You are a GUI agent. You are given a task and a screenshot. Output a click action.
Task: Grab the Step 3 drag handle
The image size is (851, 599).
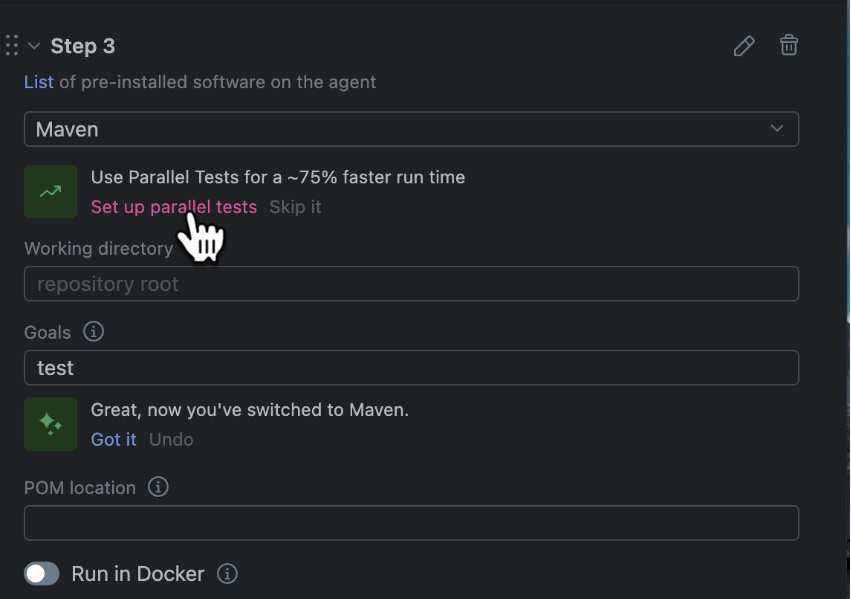(x=12, y=46)
